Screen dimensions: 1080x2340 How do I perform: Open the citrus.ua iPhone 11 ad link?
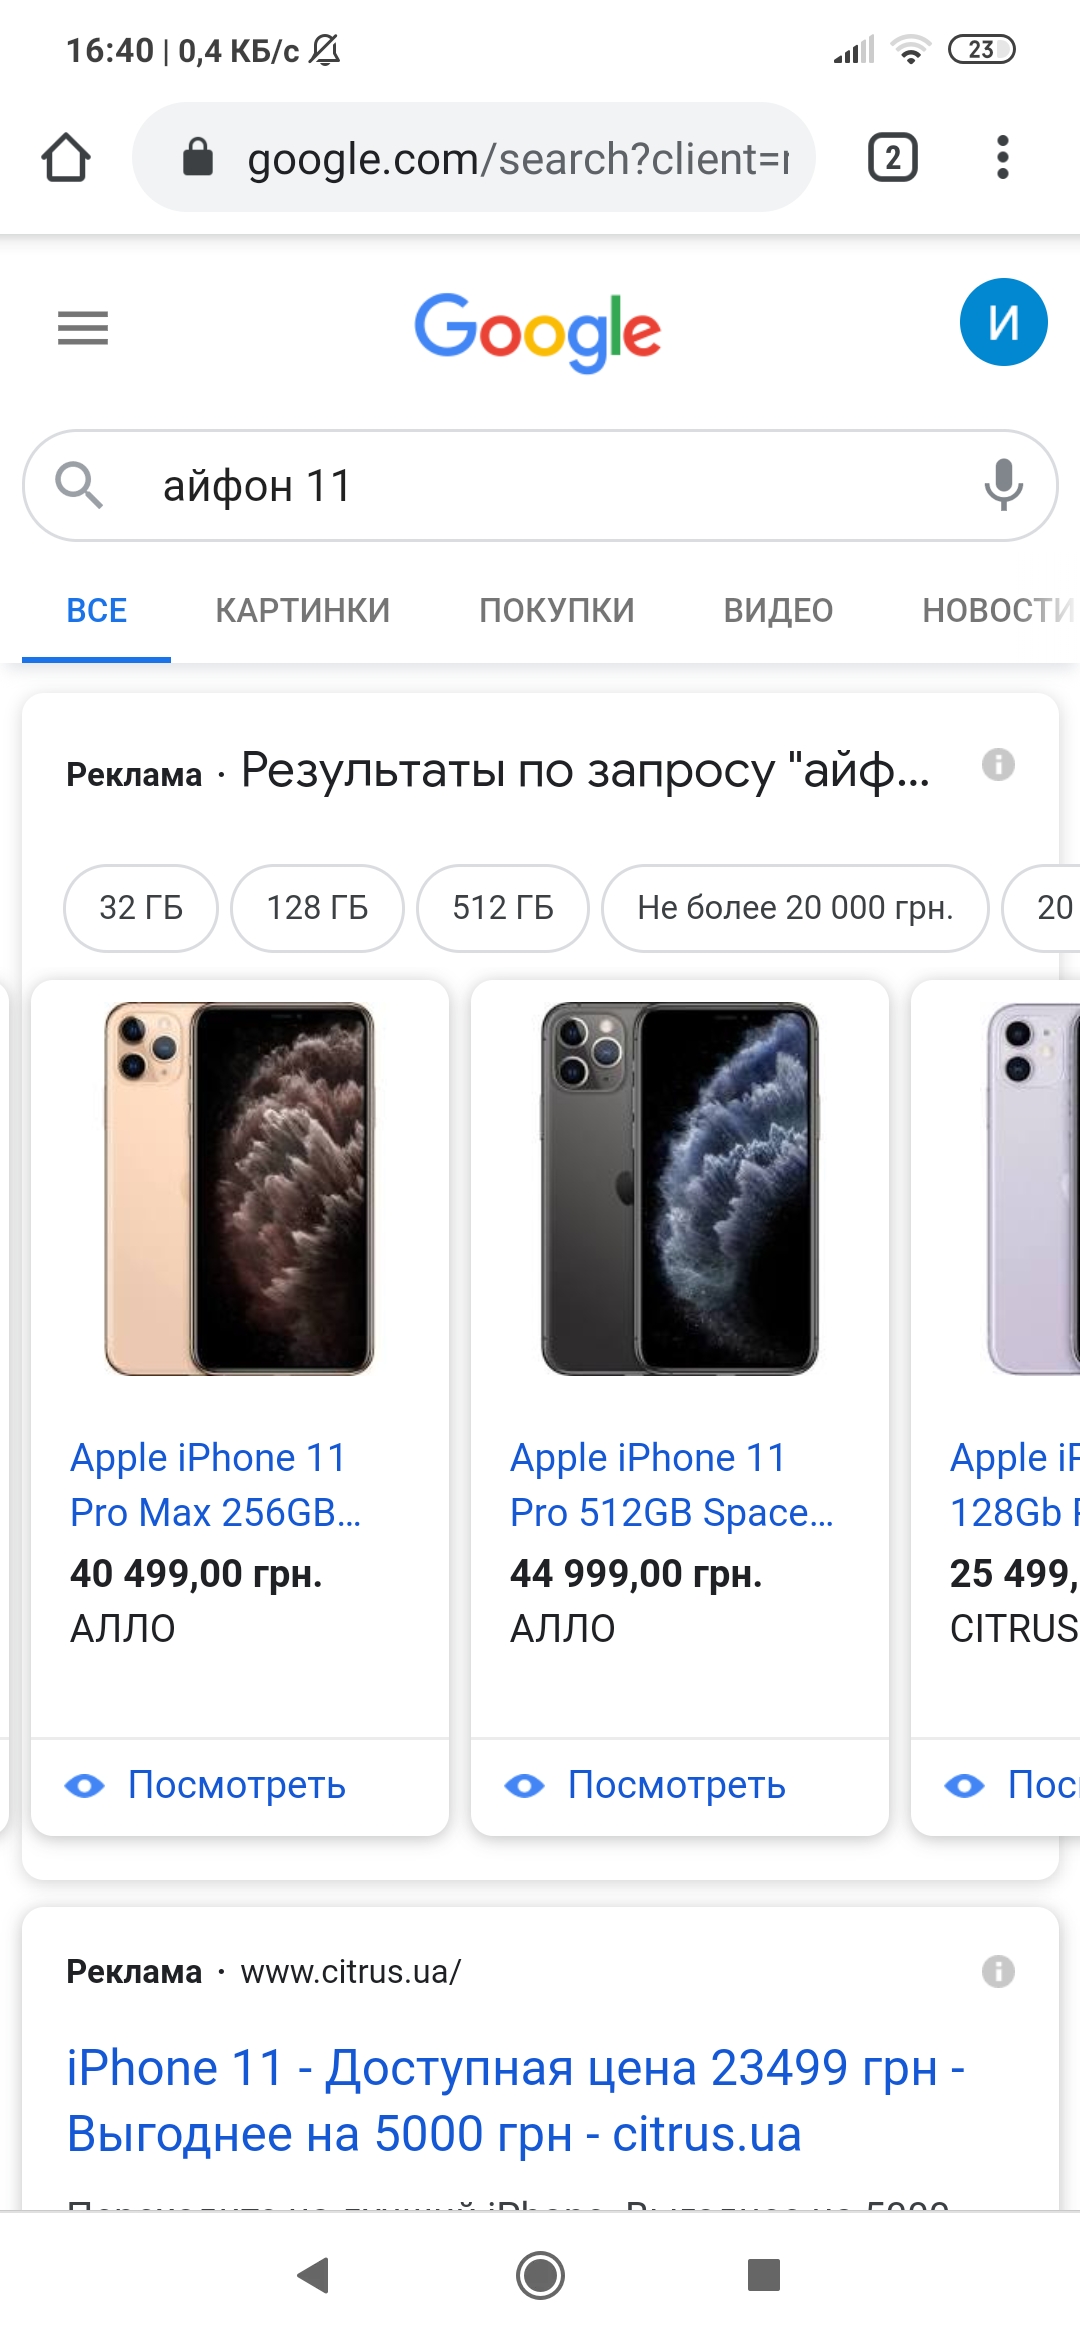coord(515,2100)
